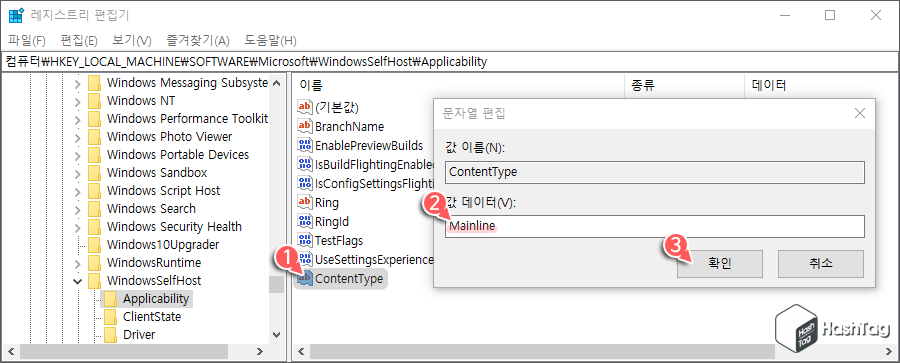Click the IsConfigSettingsFlighting DWORD icon
The width and height of the screenshot is (900, 363).
[304, 183]
